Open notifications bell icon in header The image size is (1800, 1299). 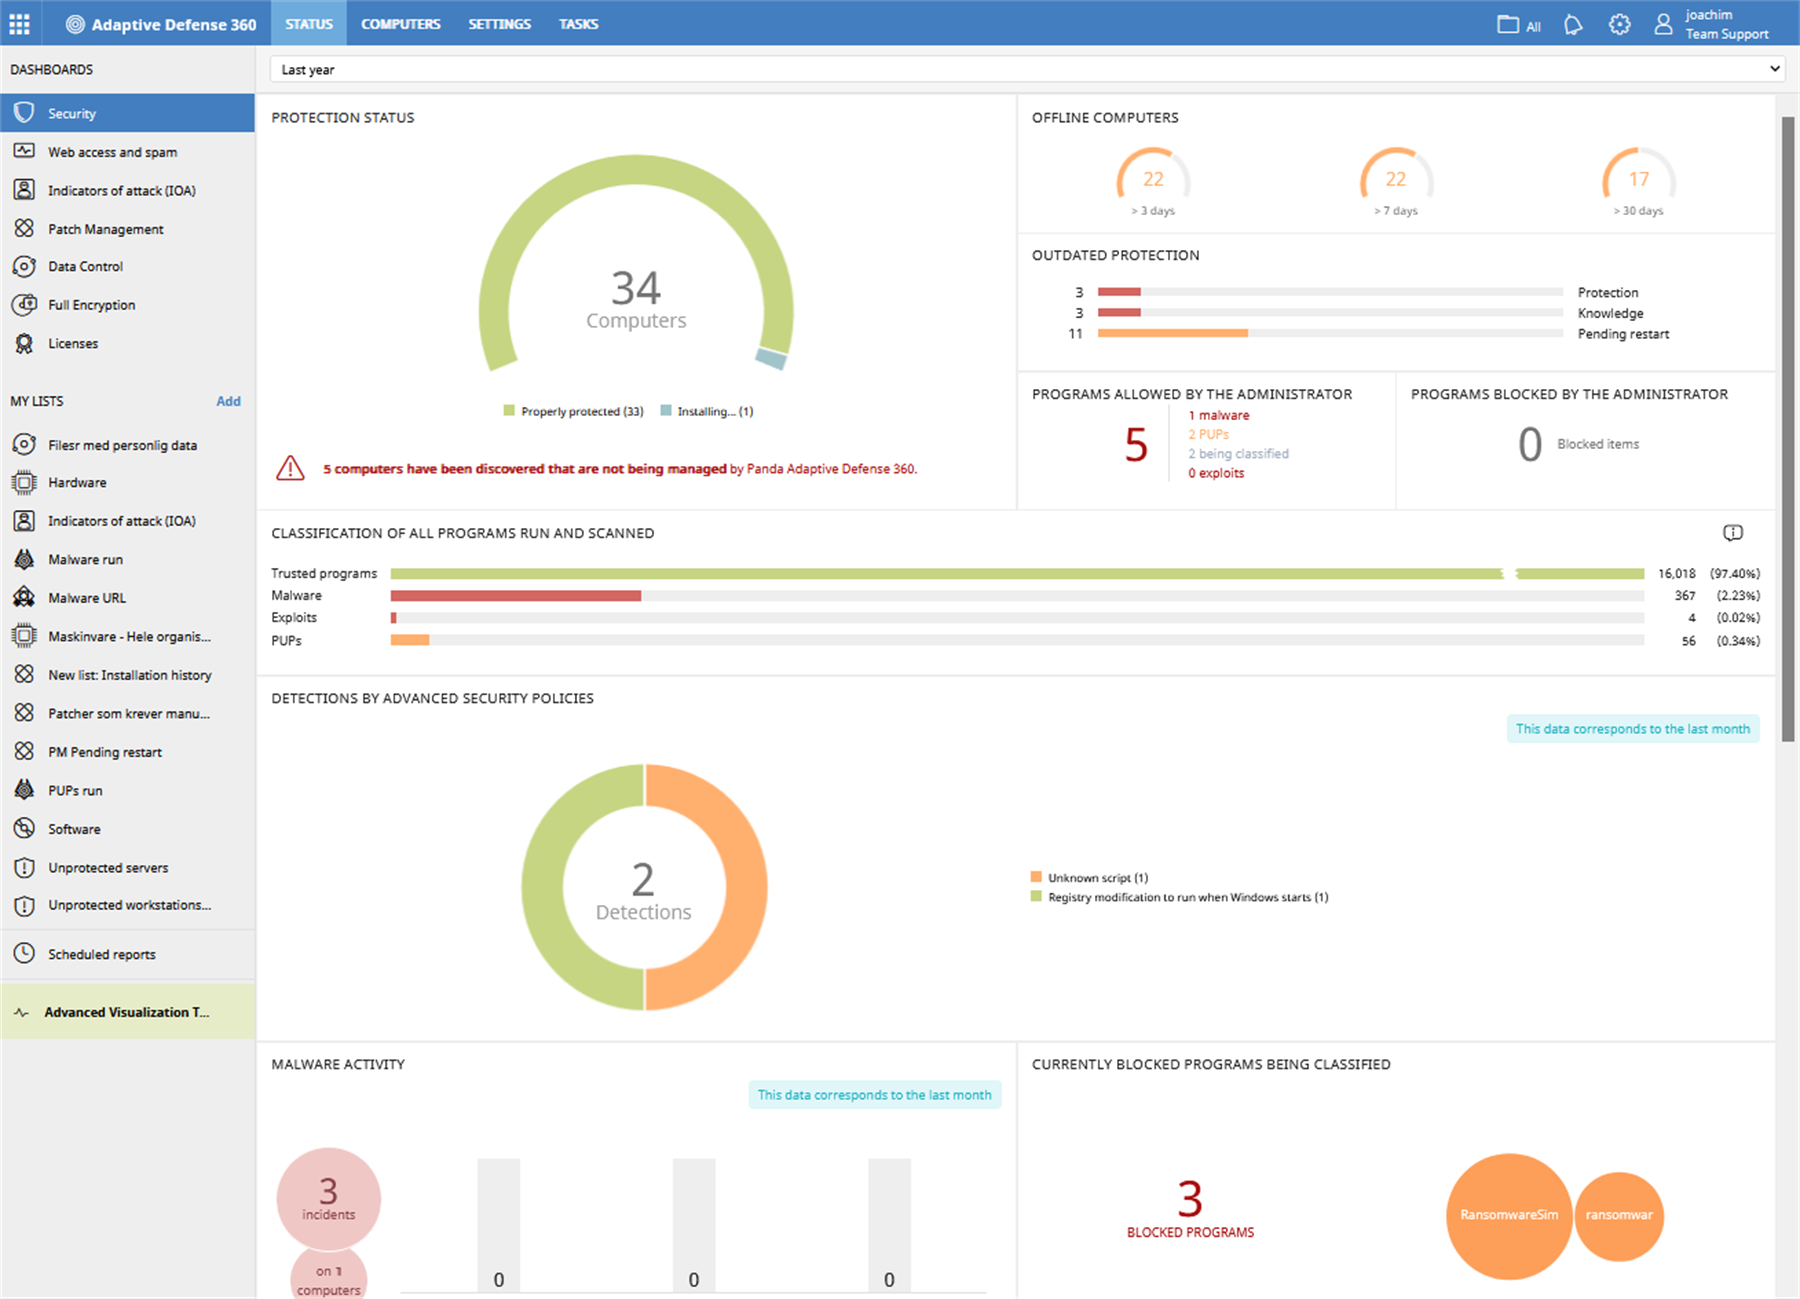(1573, 24)
